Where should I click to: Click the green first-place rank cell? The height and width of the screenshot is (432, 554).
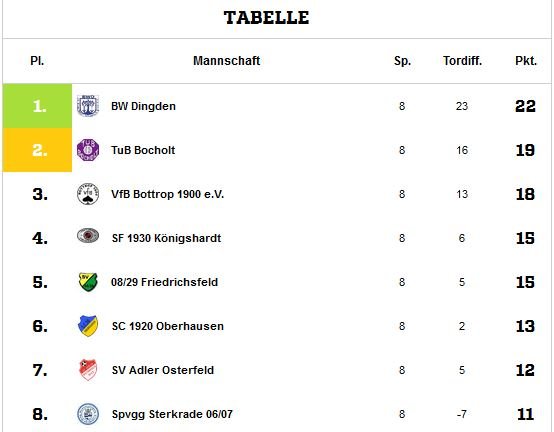coord(37,106)
